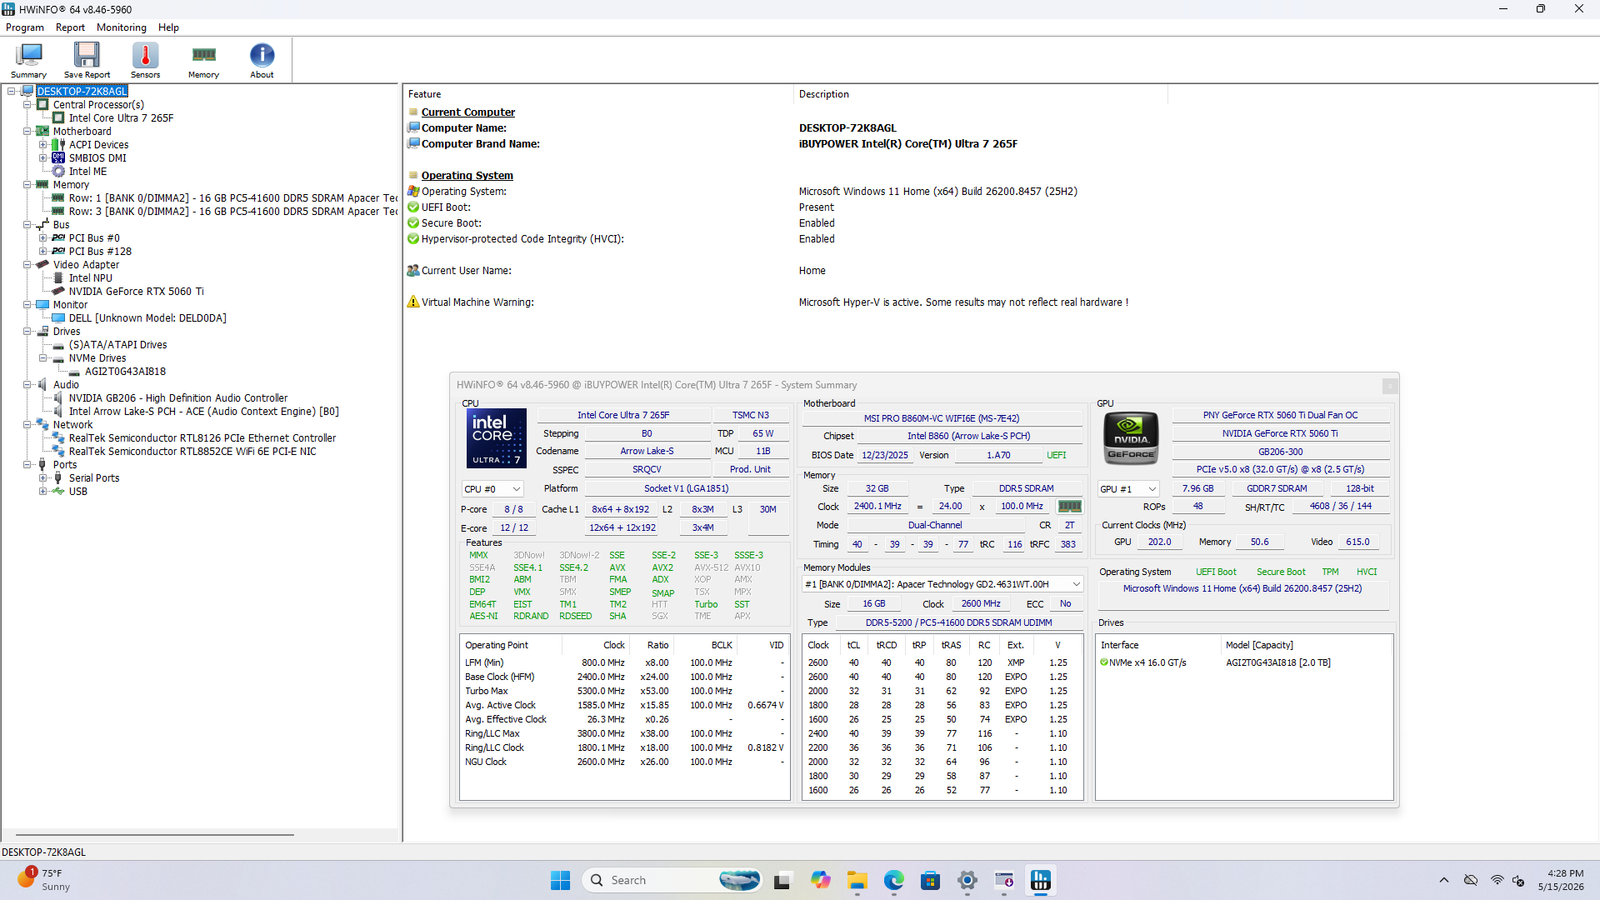Open the Report menu

point(70,27)
